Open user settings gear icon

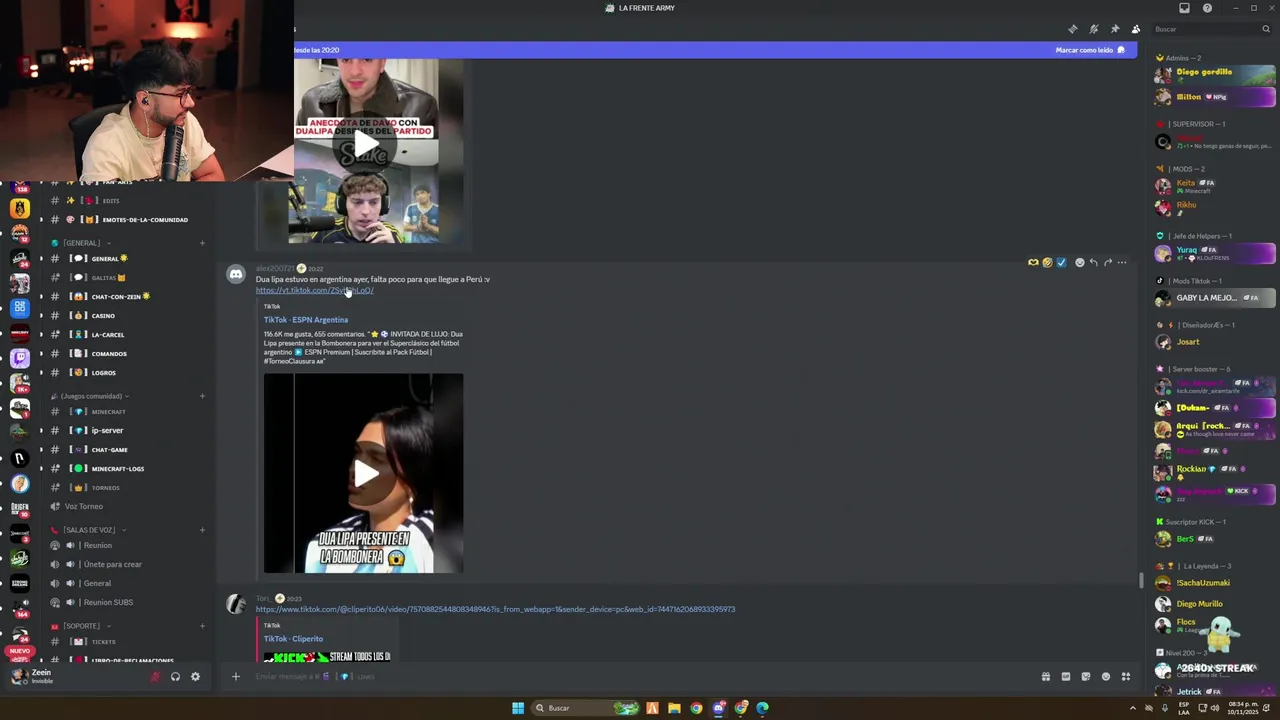[x=195, y=677]
